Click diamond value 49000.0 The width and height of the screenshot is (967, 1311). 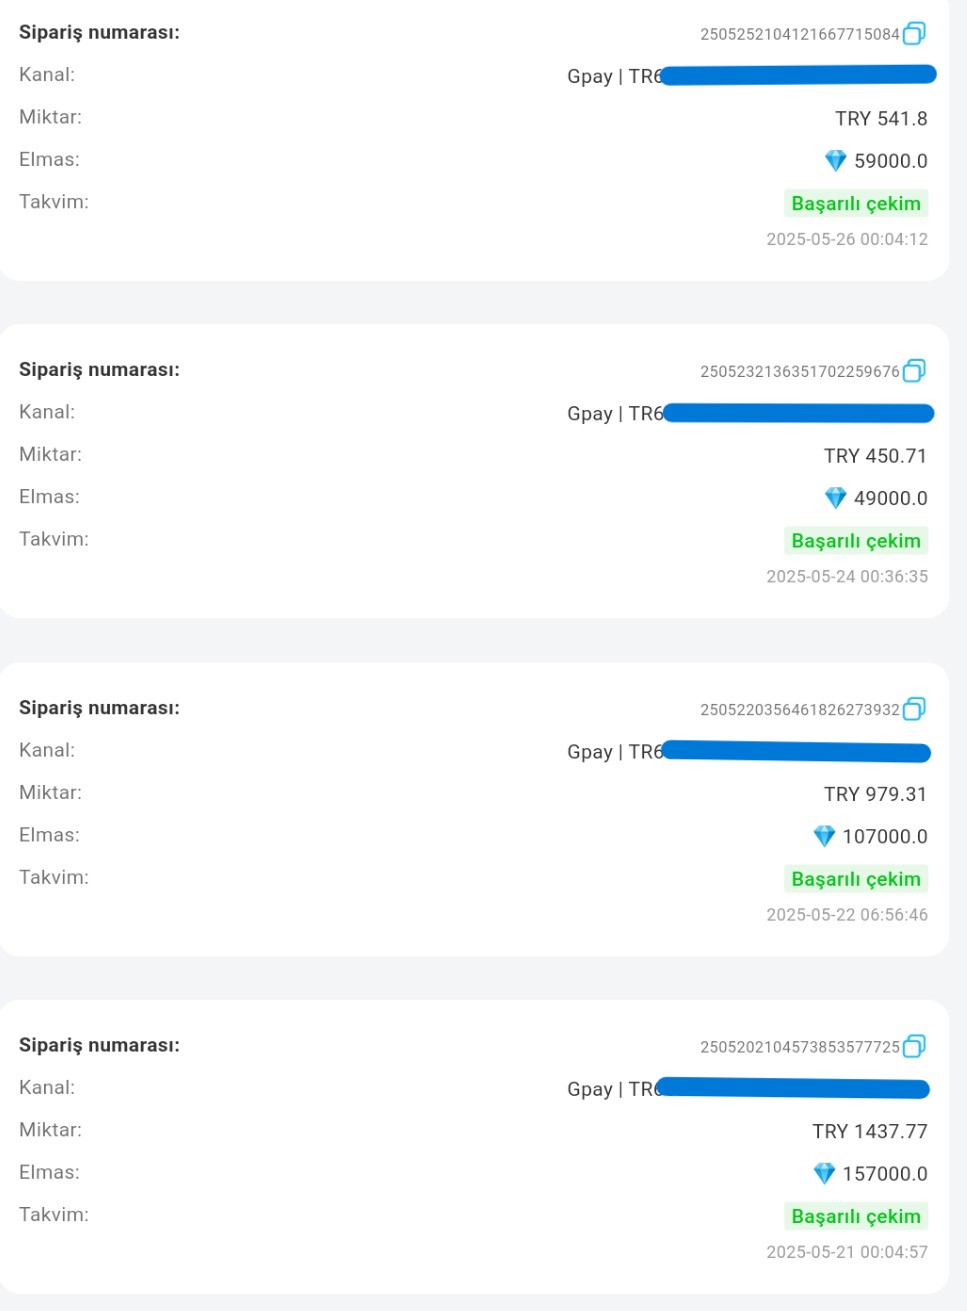(891, 498)
